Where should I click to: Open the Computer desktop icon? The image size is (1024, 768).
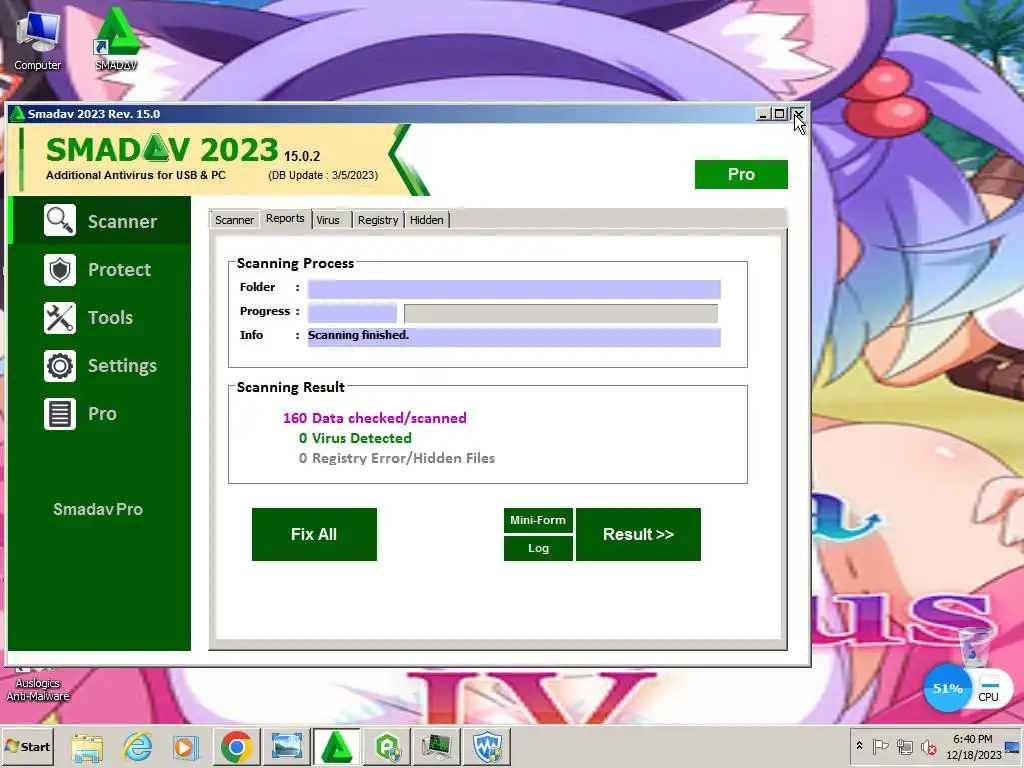click(37, 42)
